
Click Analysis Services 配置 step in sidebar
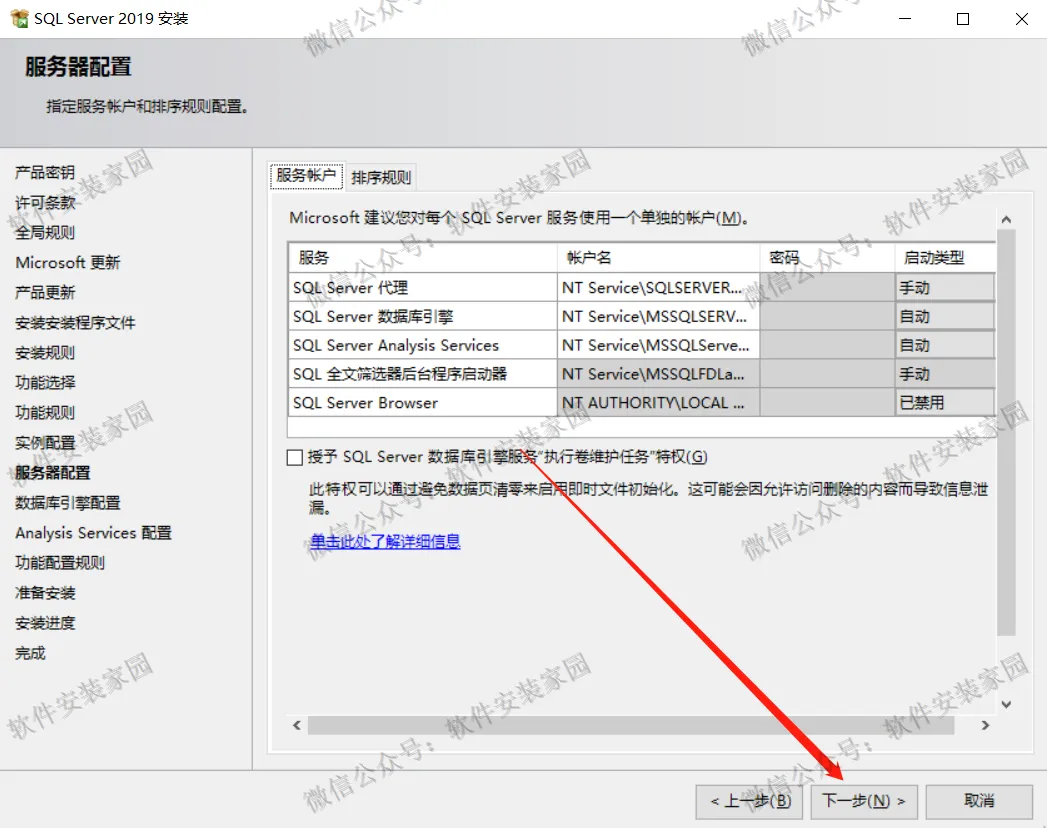(93, 533)
